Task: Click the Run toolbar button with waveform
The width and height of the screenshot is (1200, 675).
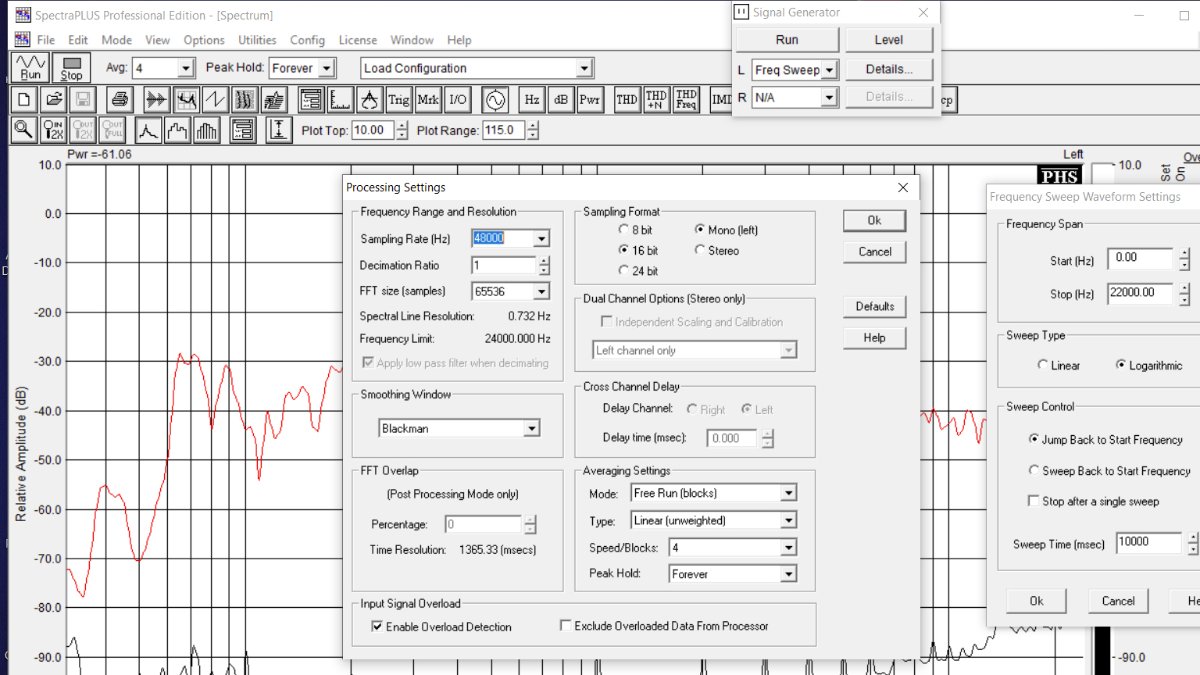Action: click(31, 68)
